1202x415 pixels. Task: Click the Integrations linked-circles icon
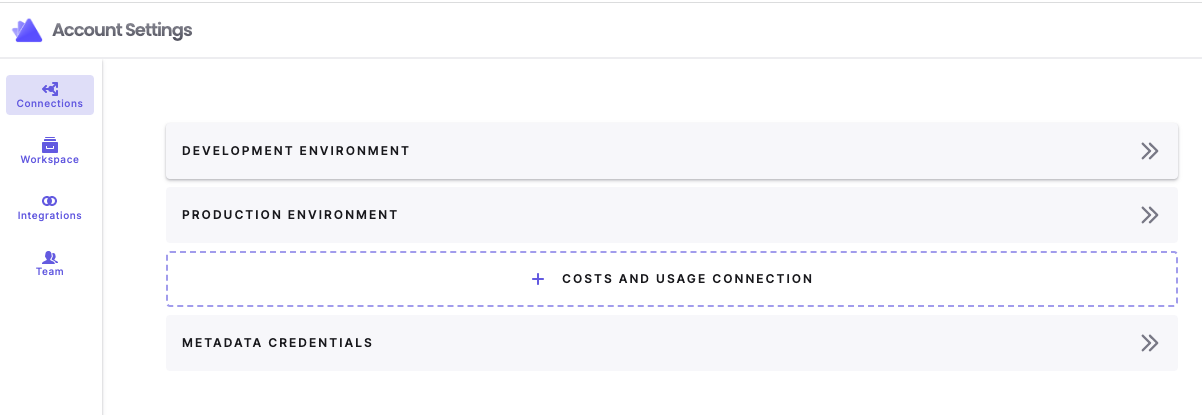coord(50,201)
